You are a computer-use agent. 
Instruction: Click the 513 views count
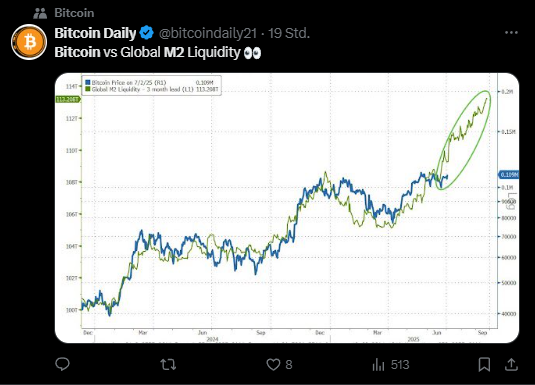(x=400, y=365)
